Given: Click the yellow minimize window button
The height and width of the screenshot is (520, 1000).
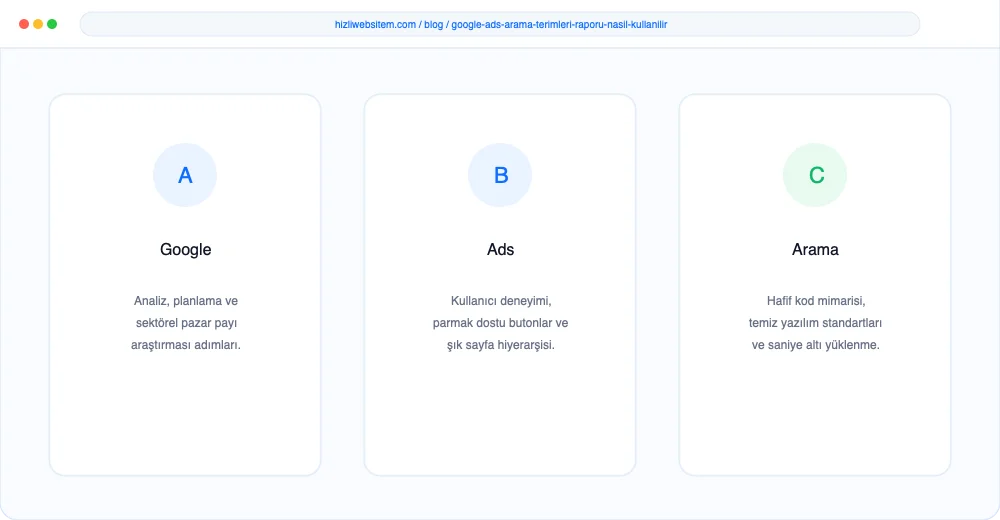Looking at the screenshot, I should (38, 24).
